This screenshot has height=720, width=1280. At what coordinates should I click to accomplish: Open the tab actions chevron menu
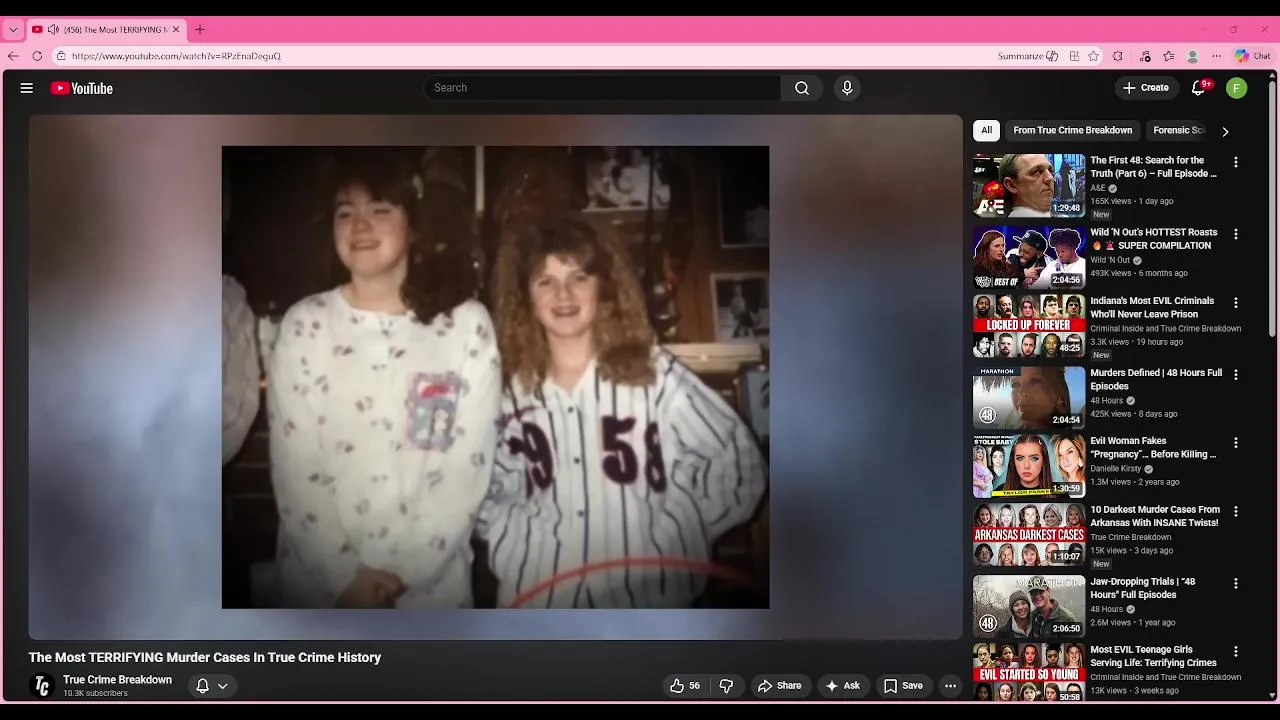pos(13,29)
